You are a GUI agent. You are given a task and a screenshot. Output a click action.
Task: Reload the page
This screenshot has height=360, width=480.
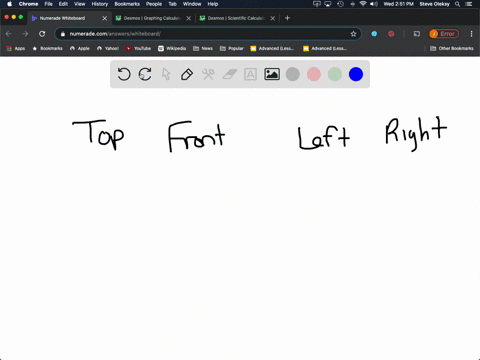click(42, 34)
